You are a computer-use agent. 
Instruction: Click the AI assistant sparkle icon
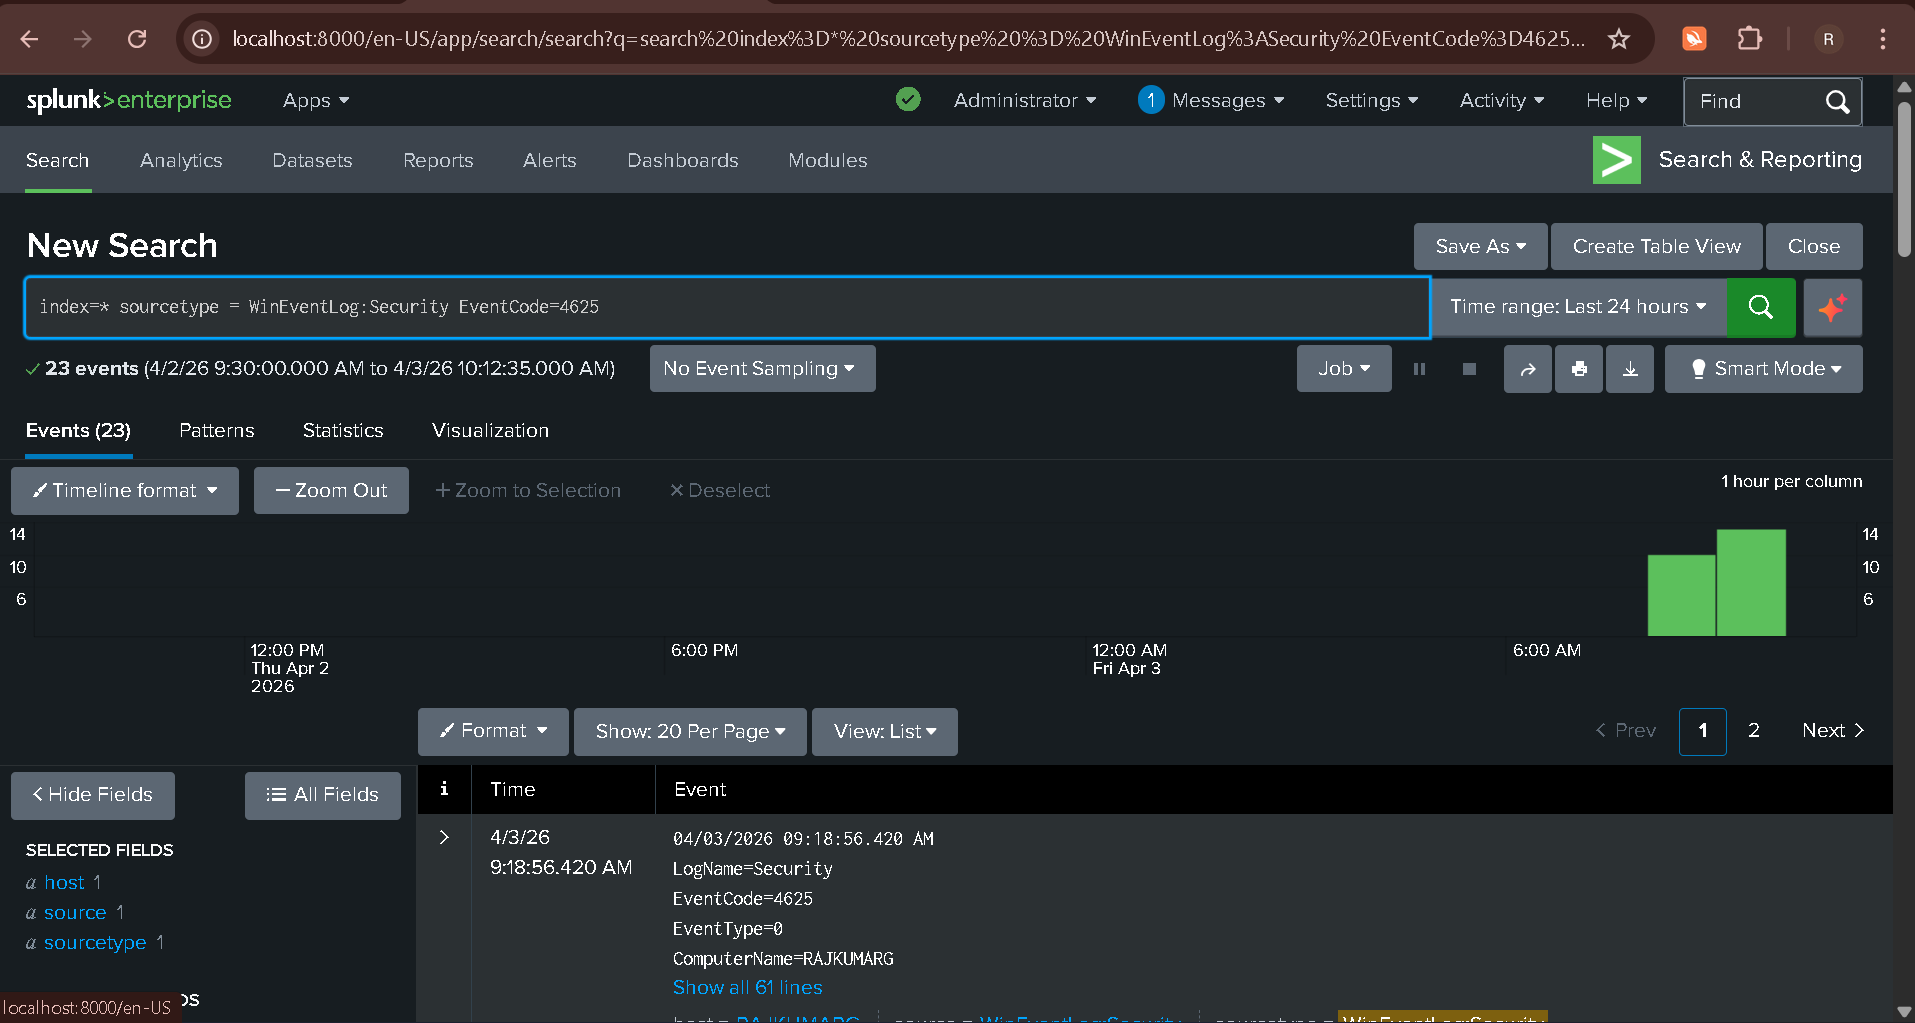(x=1832, y=307)
